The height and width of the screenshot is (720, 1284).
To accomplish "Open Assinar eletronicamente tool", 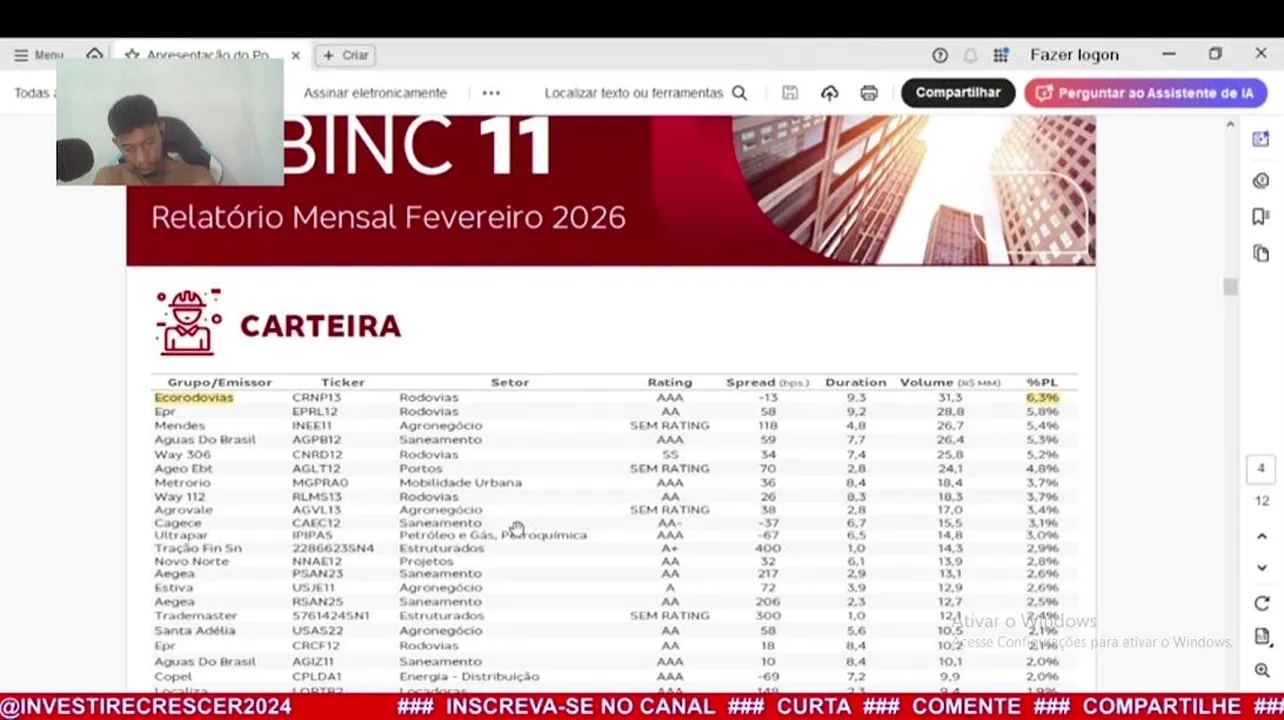I will click(375, 93).
